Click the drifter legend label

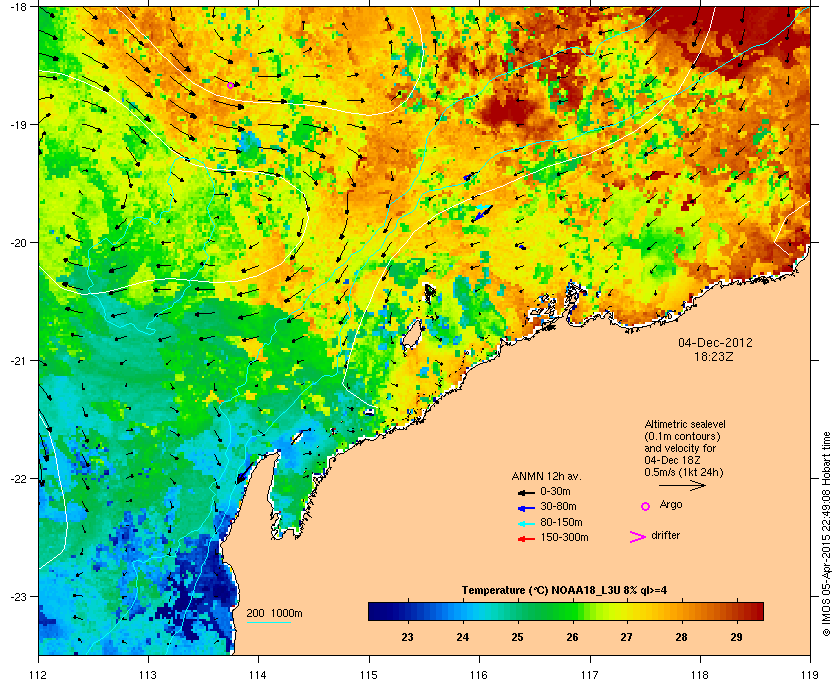[665, 535]
